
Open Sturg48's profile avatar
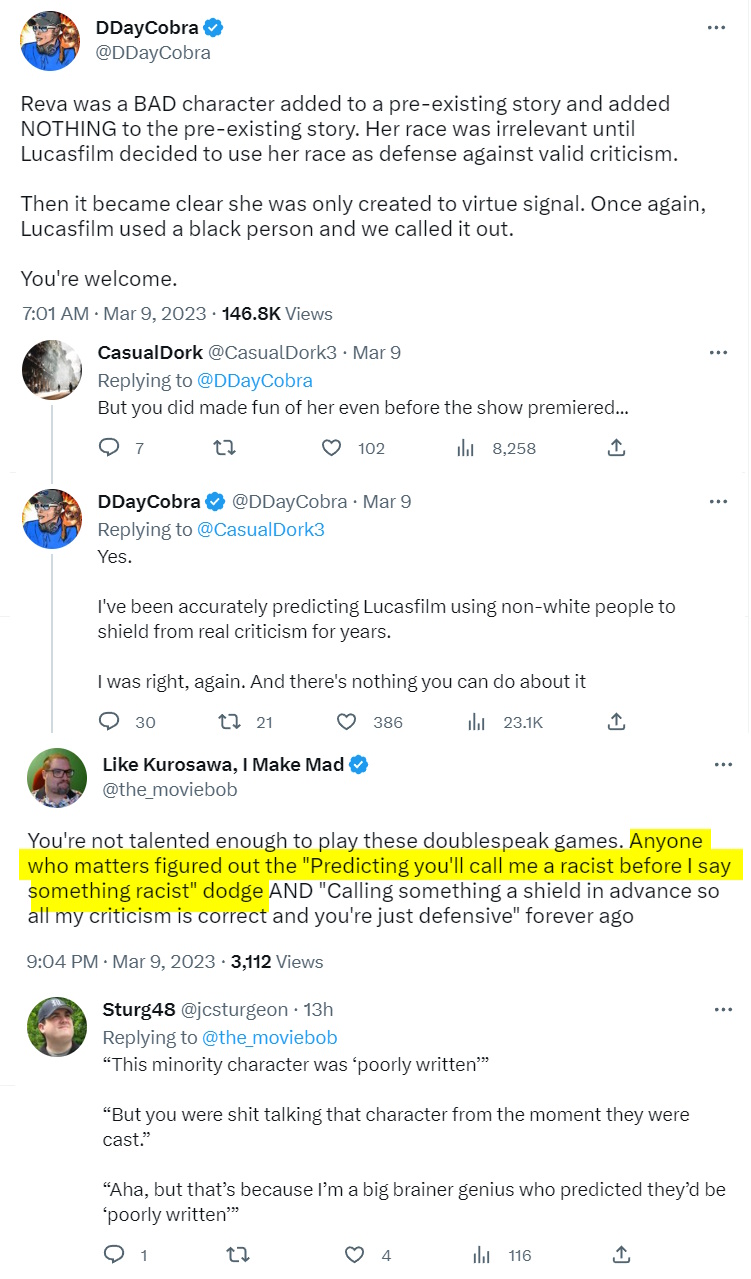(57, 1026)
